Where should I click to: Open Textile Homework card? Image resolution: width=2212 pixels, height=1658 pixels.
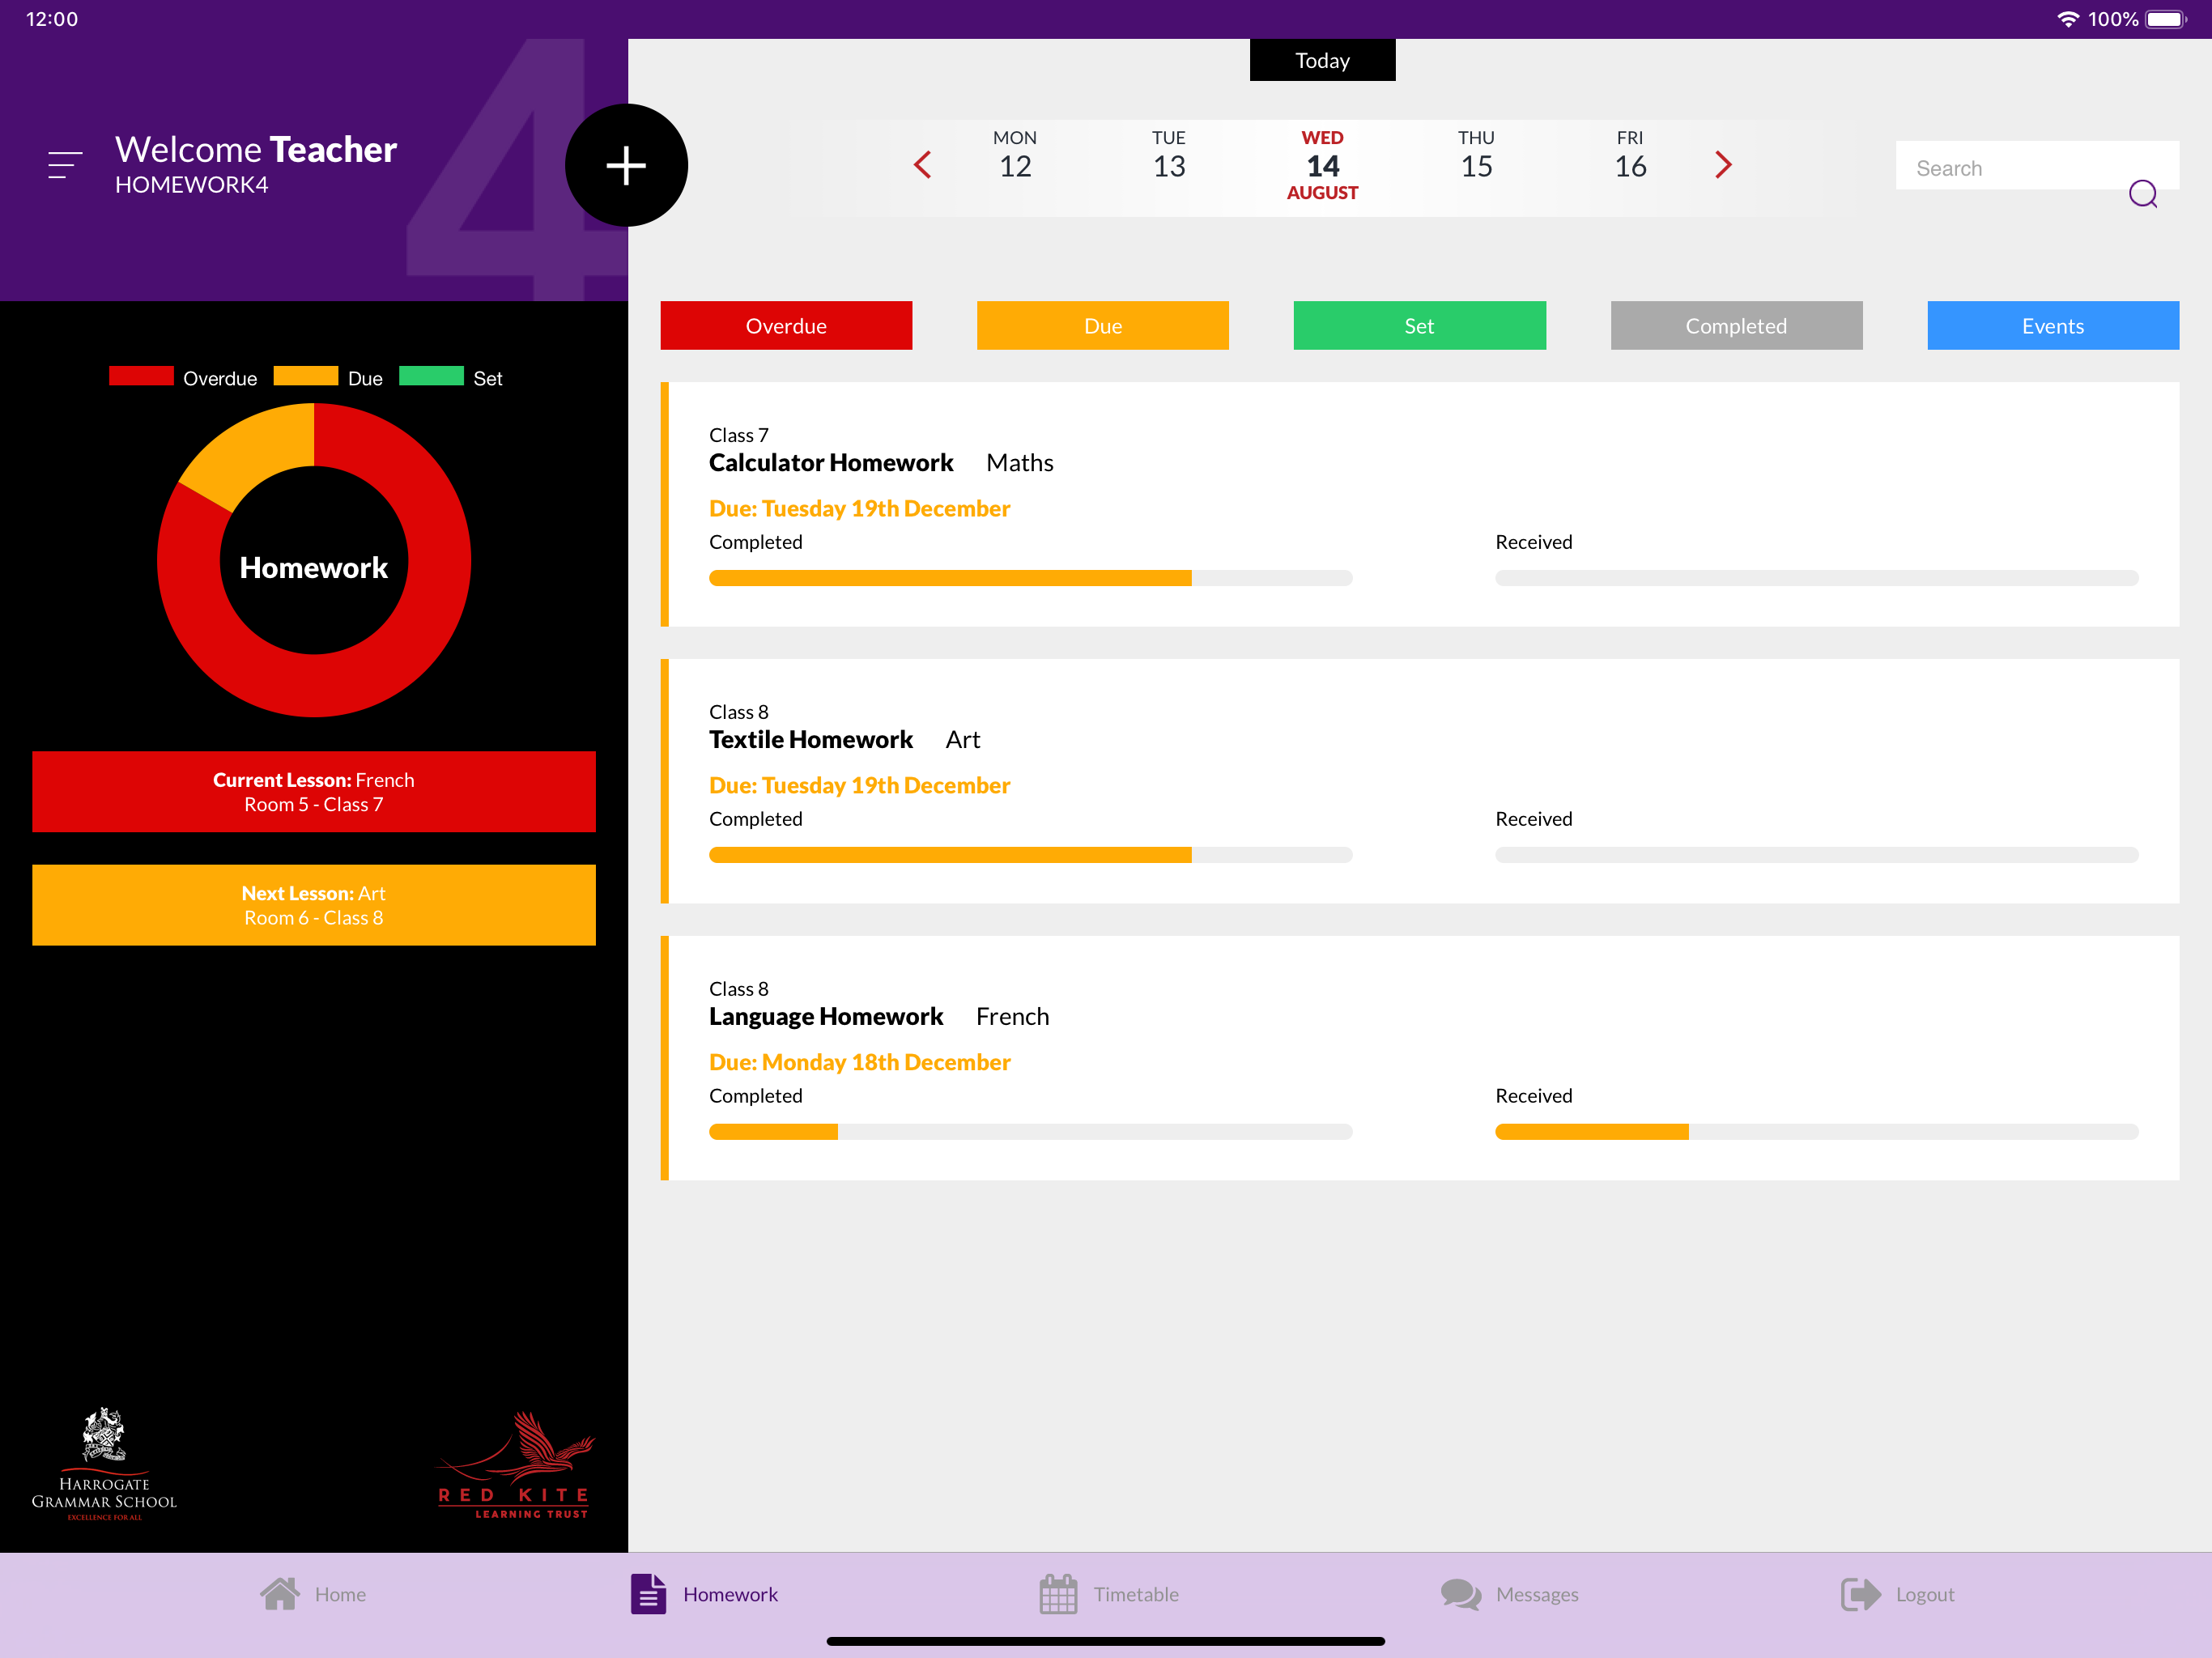[x=1420, y=781]
